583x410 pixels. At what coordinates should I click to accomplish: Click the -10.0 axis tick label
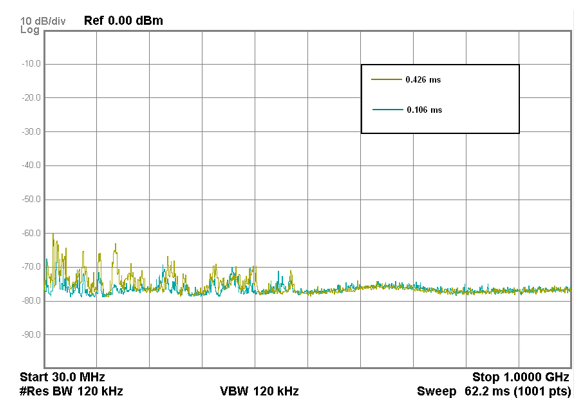pyautogui.click(x=31, y=64)
